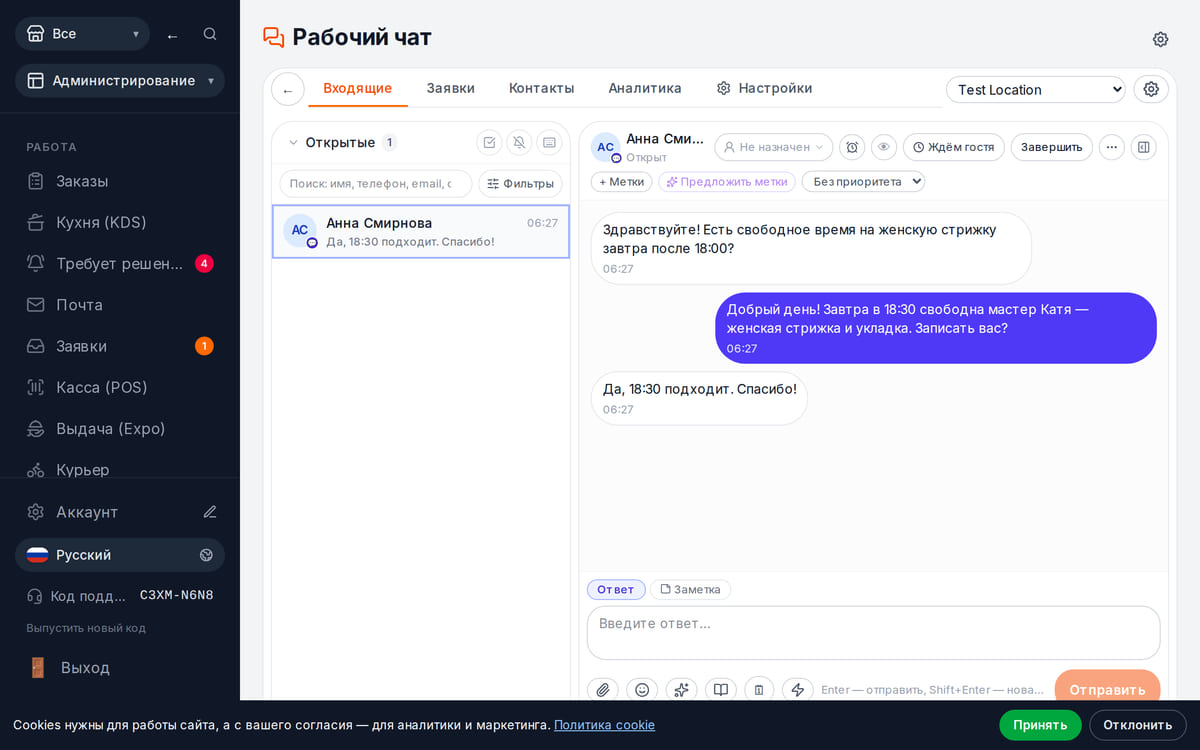Open the Без приоритета priority dropdown

(x=863, y=182)
